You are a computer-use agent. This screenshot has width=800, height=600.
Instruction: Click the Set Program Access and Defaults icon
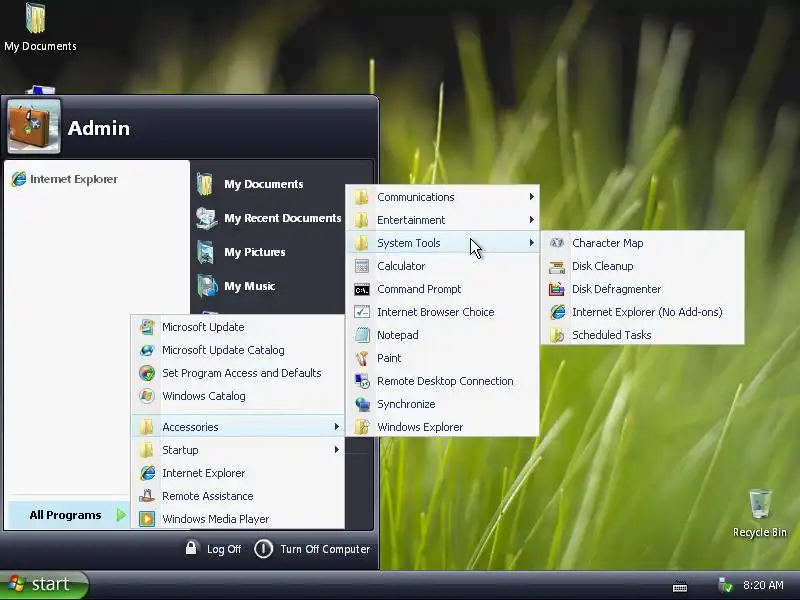[x=147, y=373]
